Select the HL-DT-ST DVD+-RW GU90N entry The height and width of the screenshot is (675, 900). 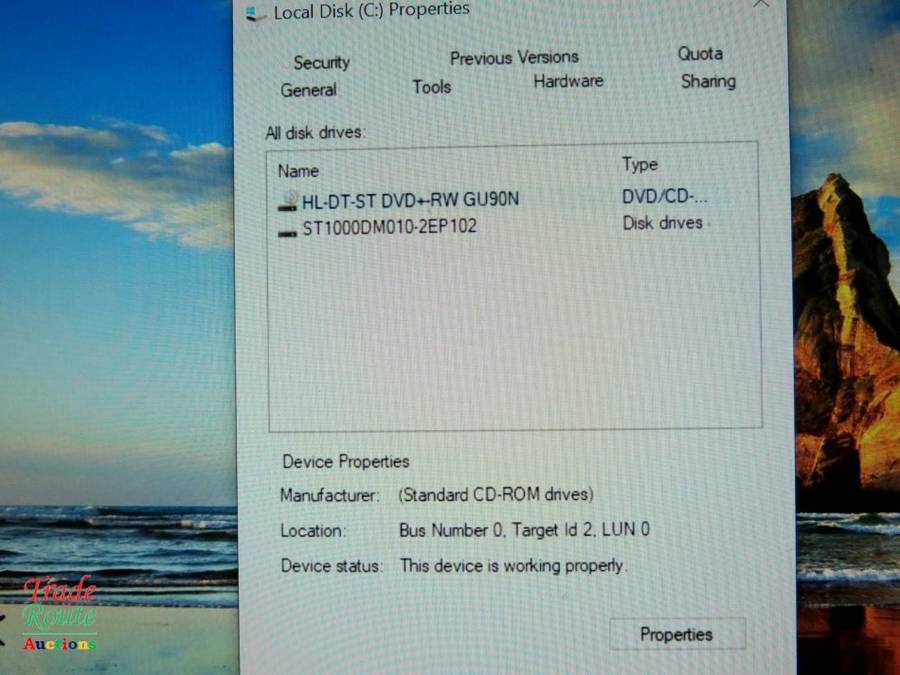410,199
